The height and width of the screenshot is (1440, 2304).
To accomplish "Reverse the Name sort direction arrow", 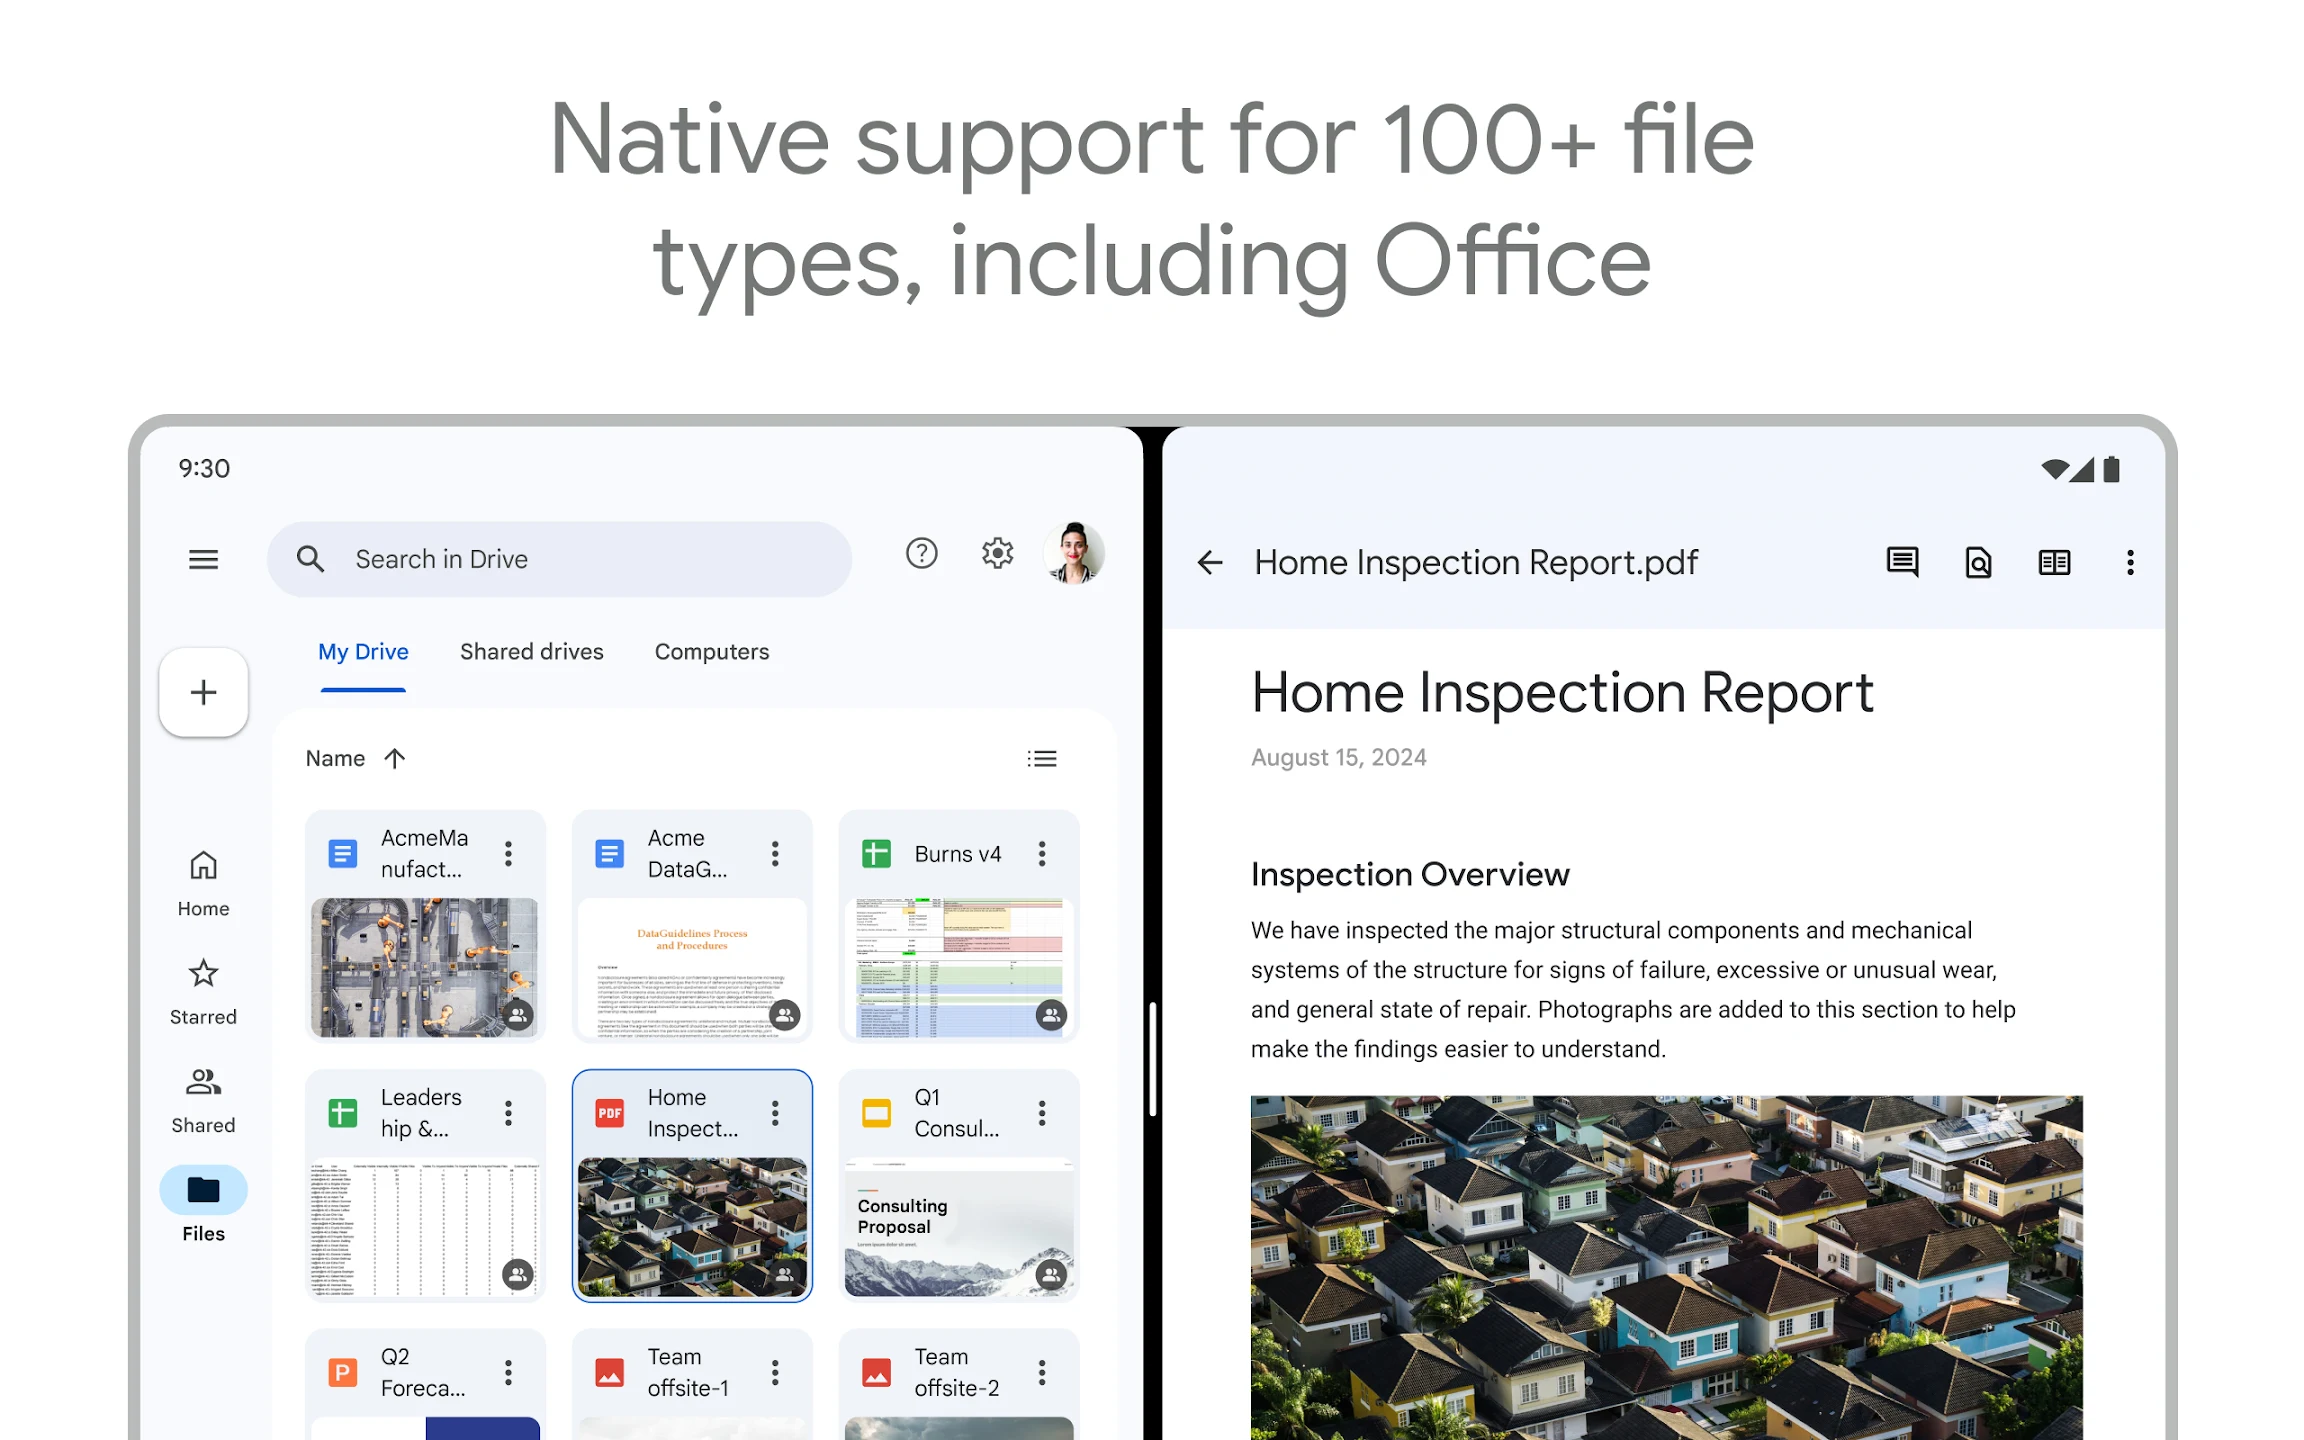I will tap(395, 758).
